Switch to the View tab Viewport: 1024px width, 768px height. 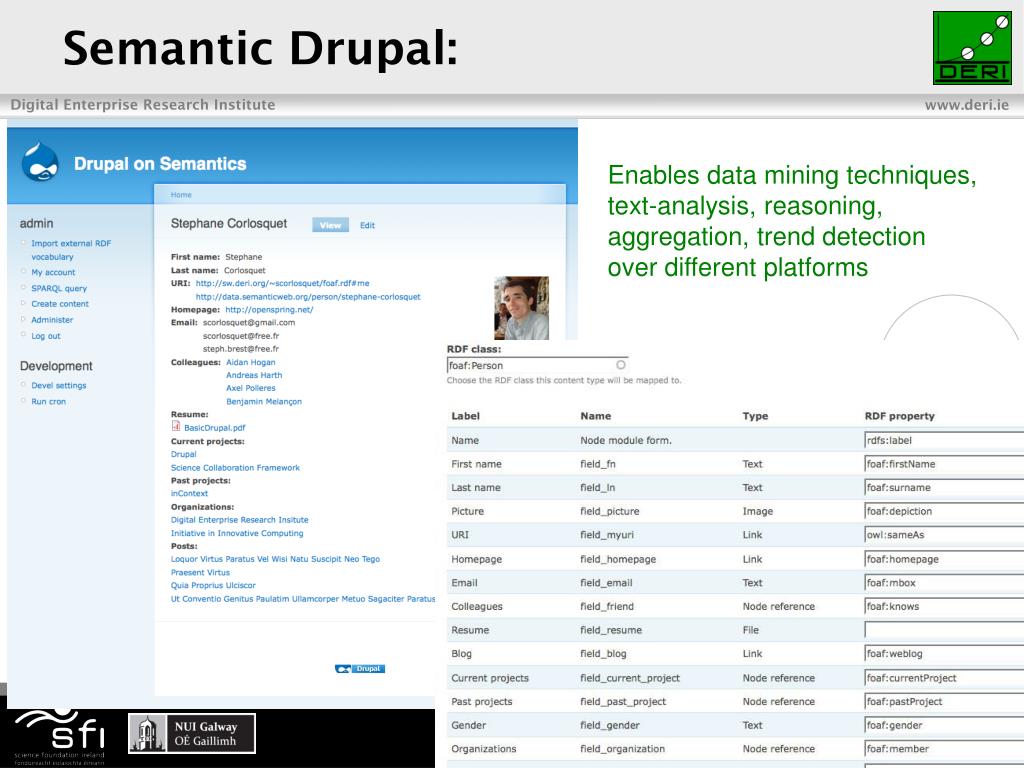(x=330, y=225)
